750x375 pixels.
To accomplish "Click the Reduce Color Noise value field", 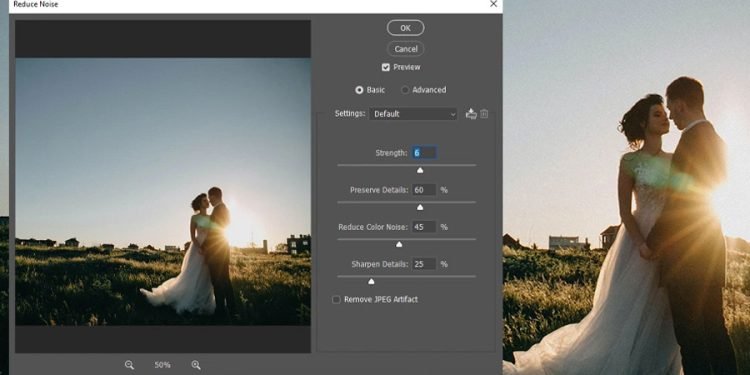I will tap(424, 227).
